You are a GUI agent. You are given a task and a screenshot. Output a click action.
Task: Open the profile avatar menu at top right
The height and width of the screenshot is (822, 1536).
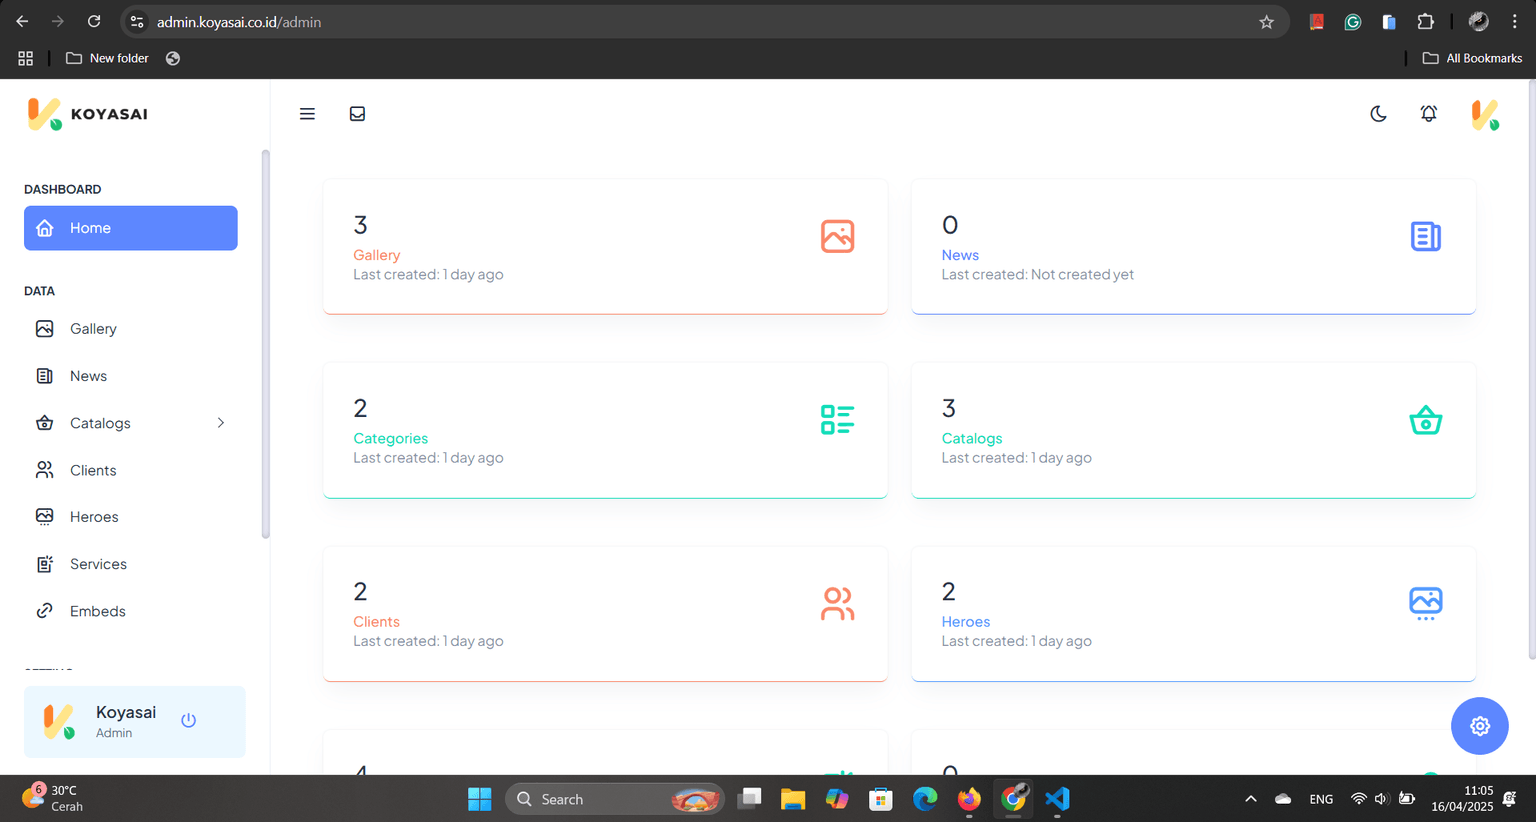(x=1485, y=114)
